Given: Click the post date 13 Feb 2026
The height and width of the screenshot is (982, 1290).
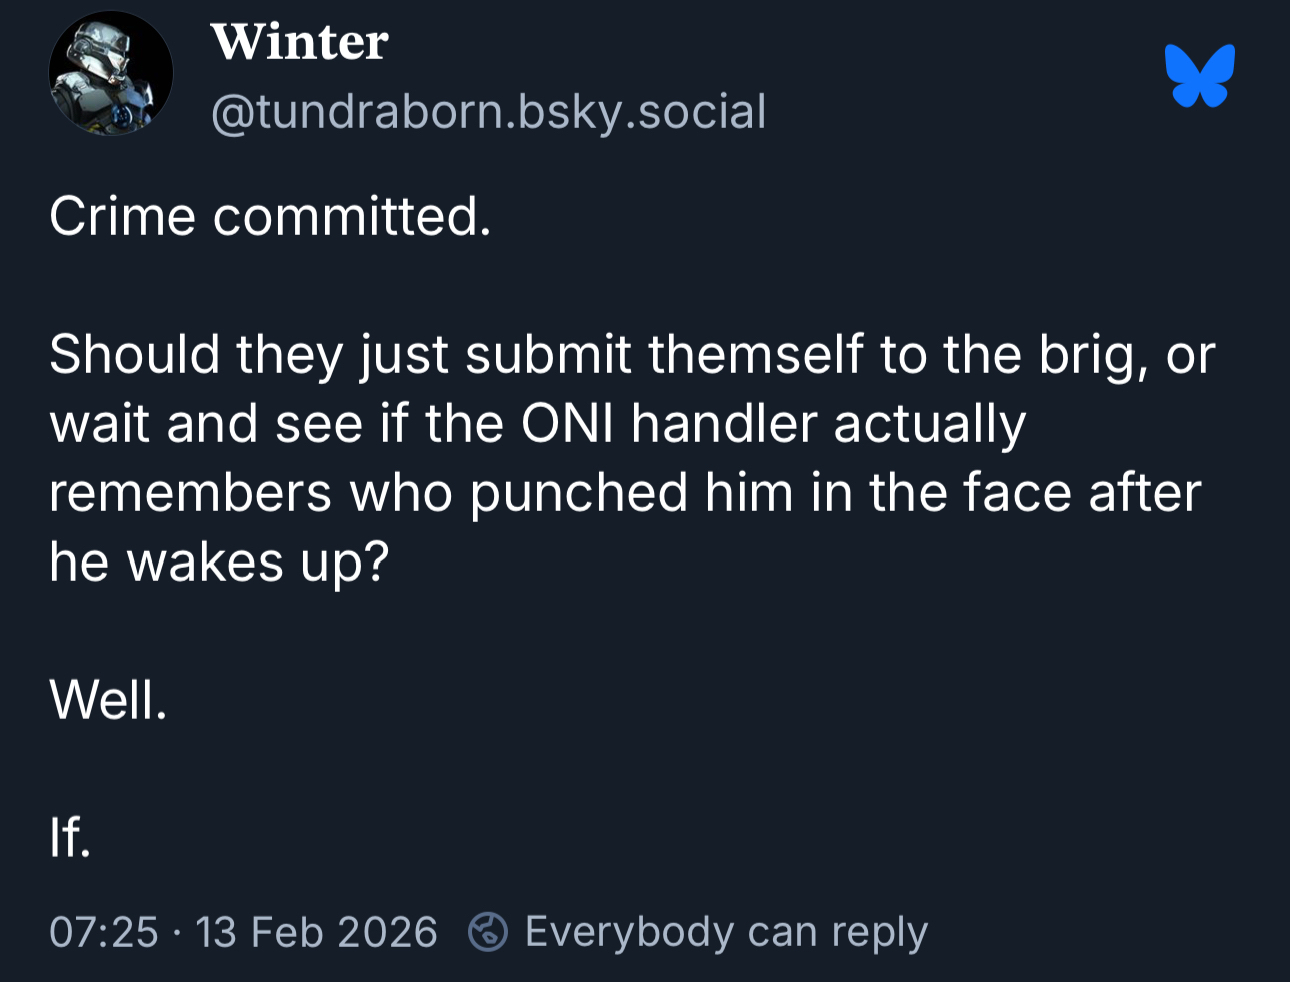Looking at the screenshot, I should tap(316, 932).
